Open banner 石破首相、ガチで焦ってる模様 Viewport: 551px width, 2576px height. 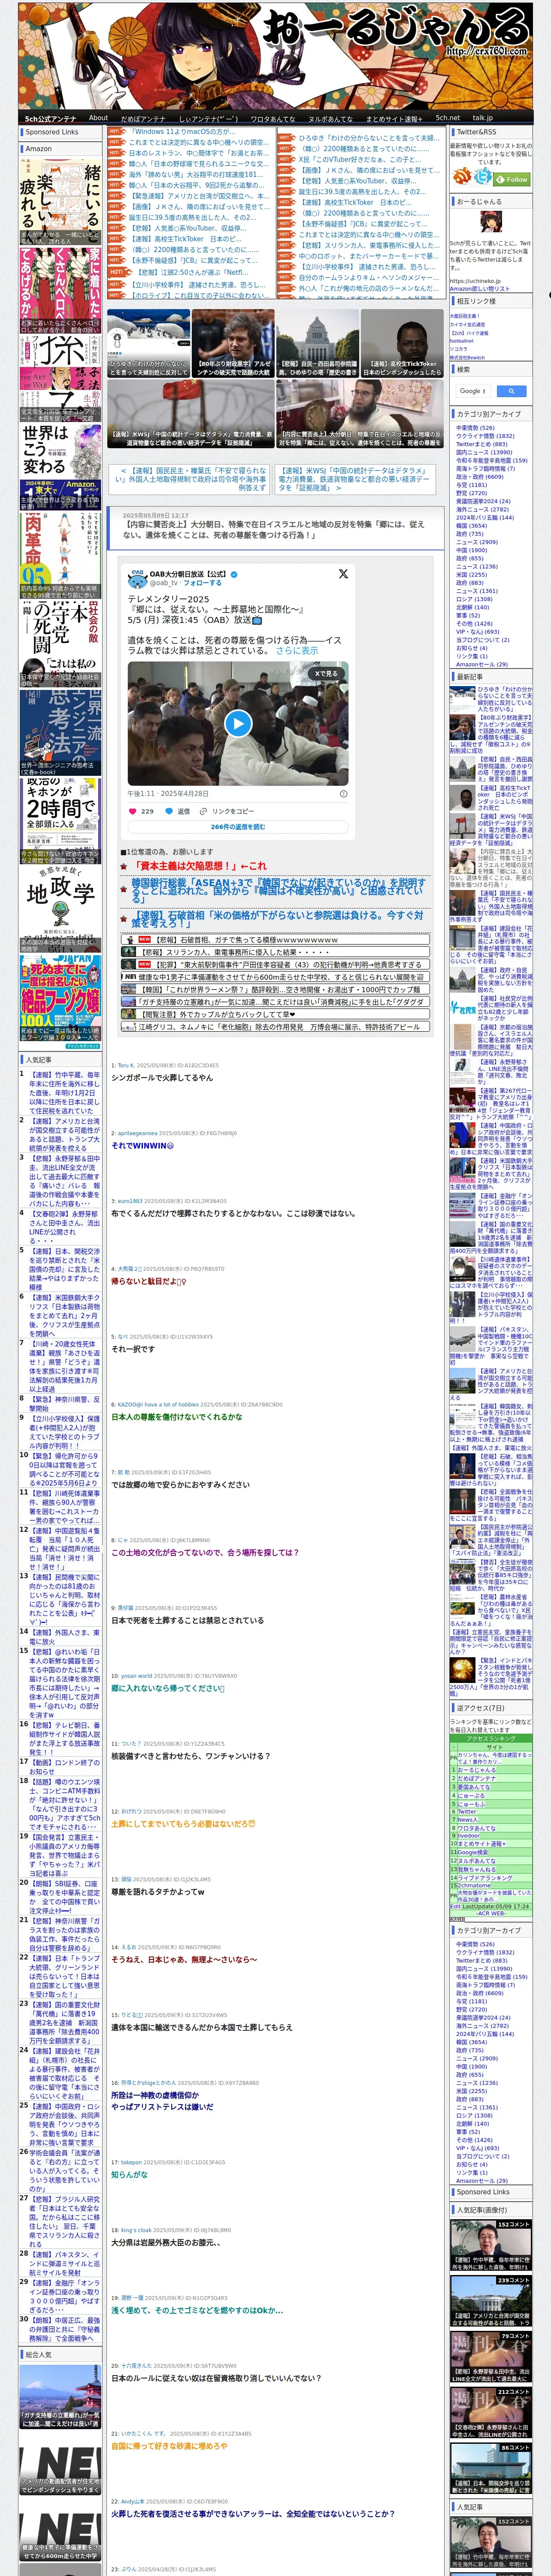pyautogui.click(x=275, y=940)
